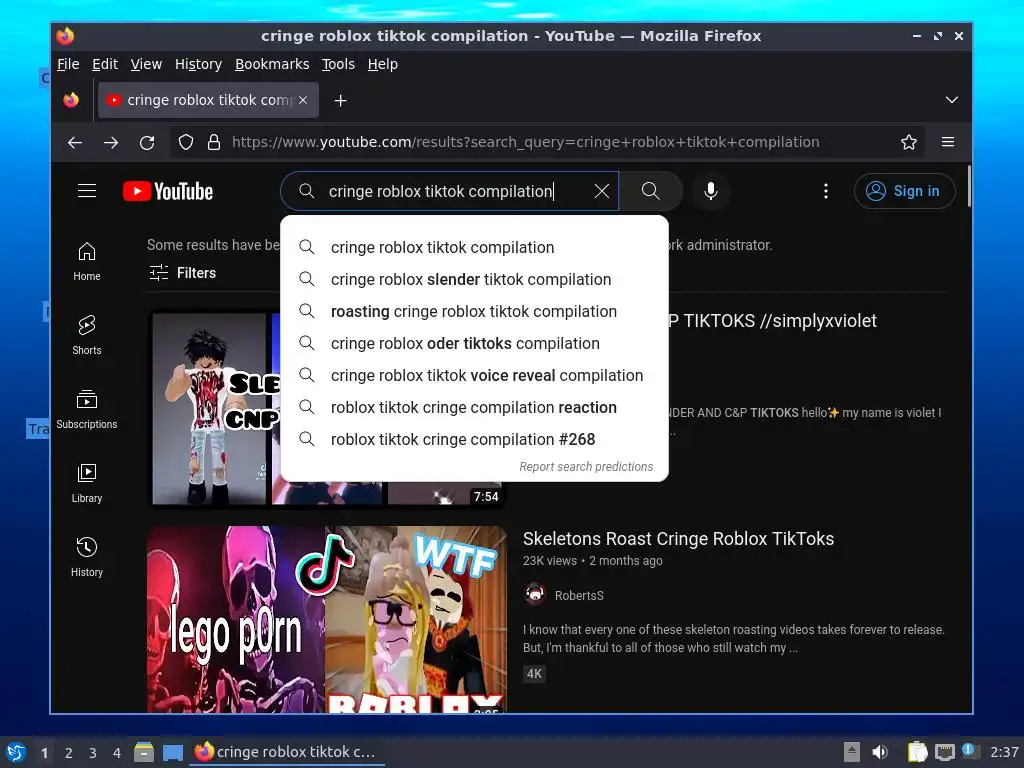Go back with the browser back arrow
Viewport: 1024px width, 768px height.
(75, 142)
